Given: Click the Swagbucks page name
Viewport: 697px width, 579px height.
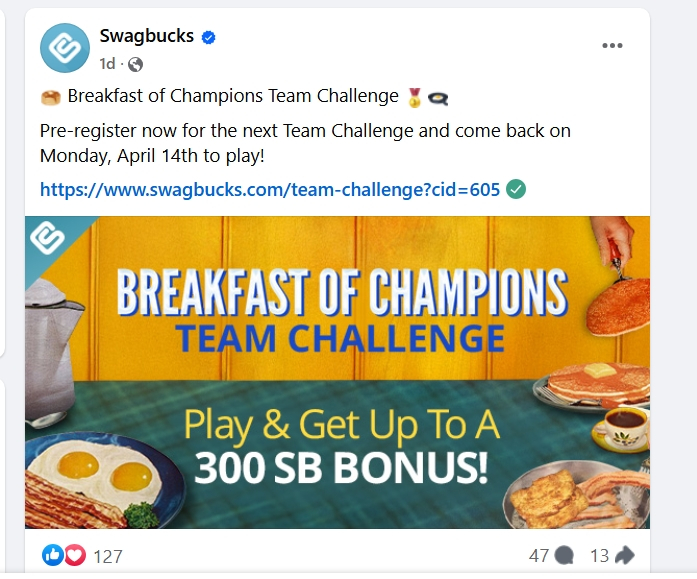Looking at the screenshot, I should pos(147,36).
